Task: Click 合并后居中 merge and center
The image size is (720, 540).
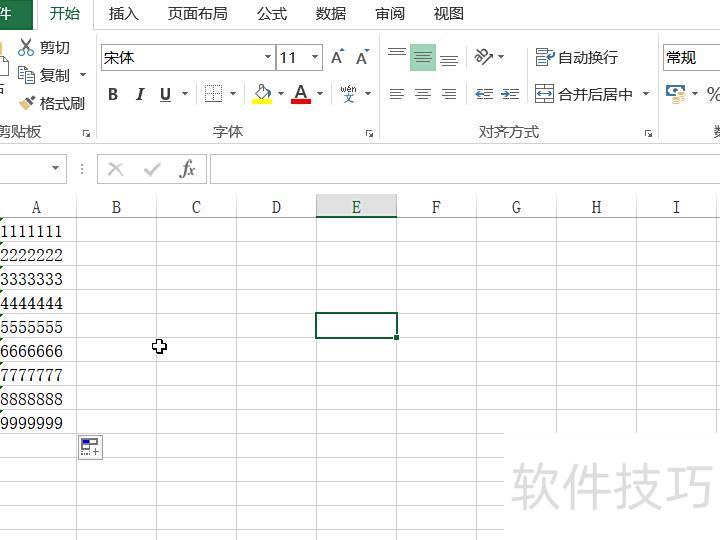Action: [584, 94]
